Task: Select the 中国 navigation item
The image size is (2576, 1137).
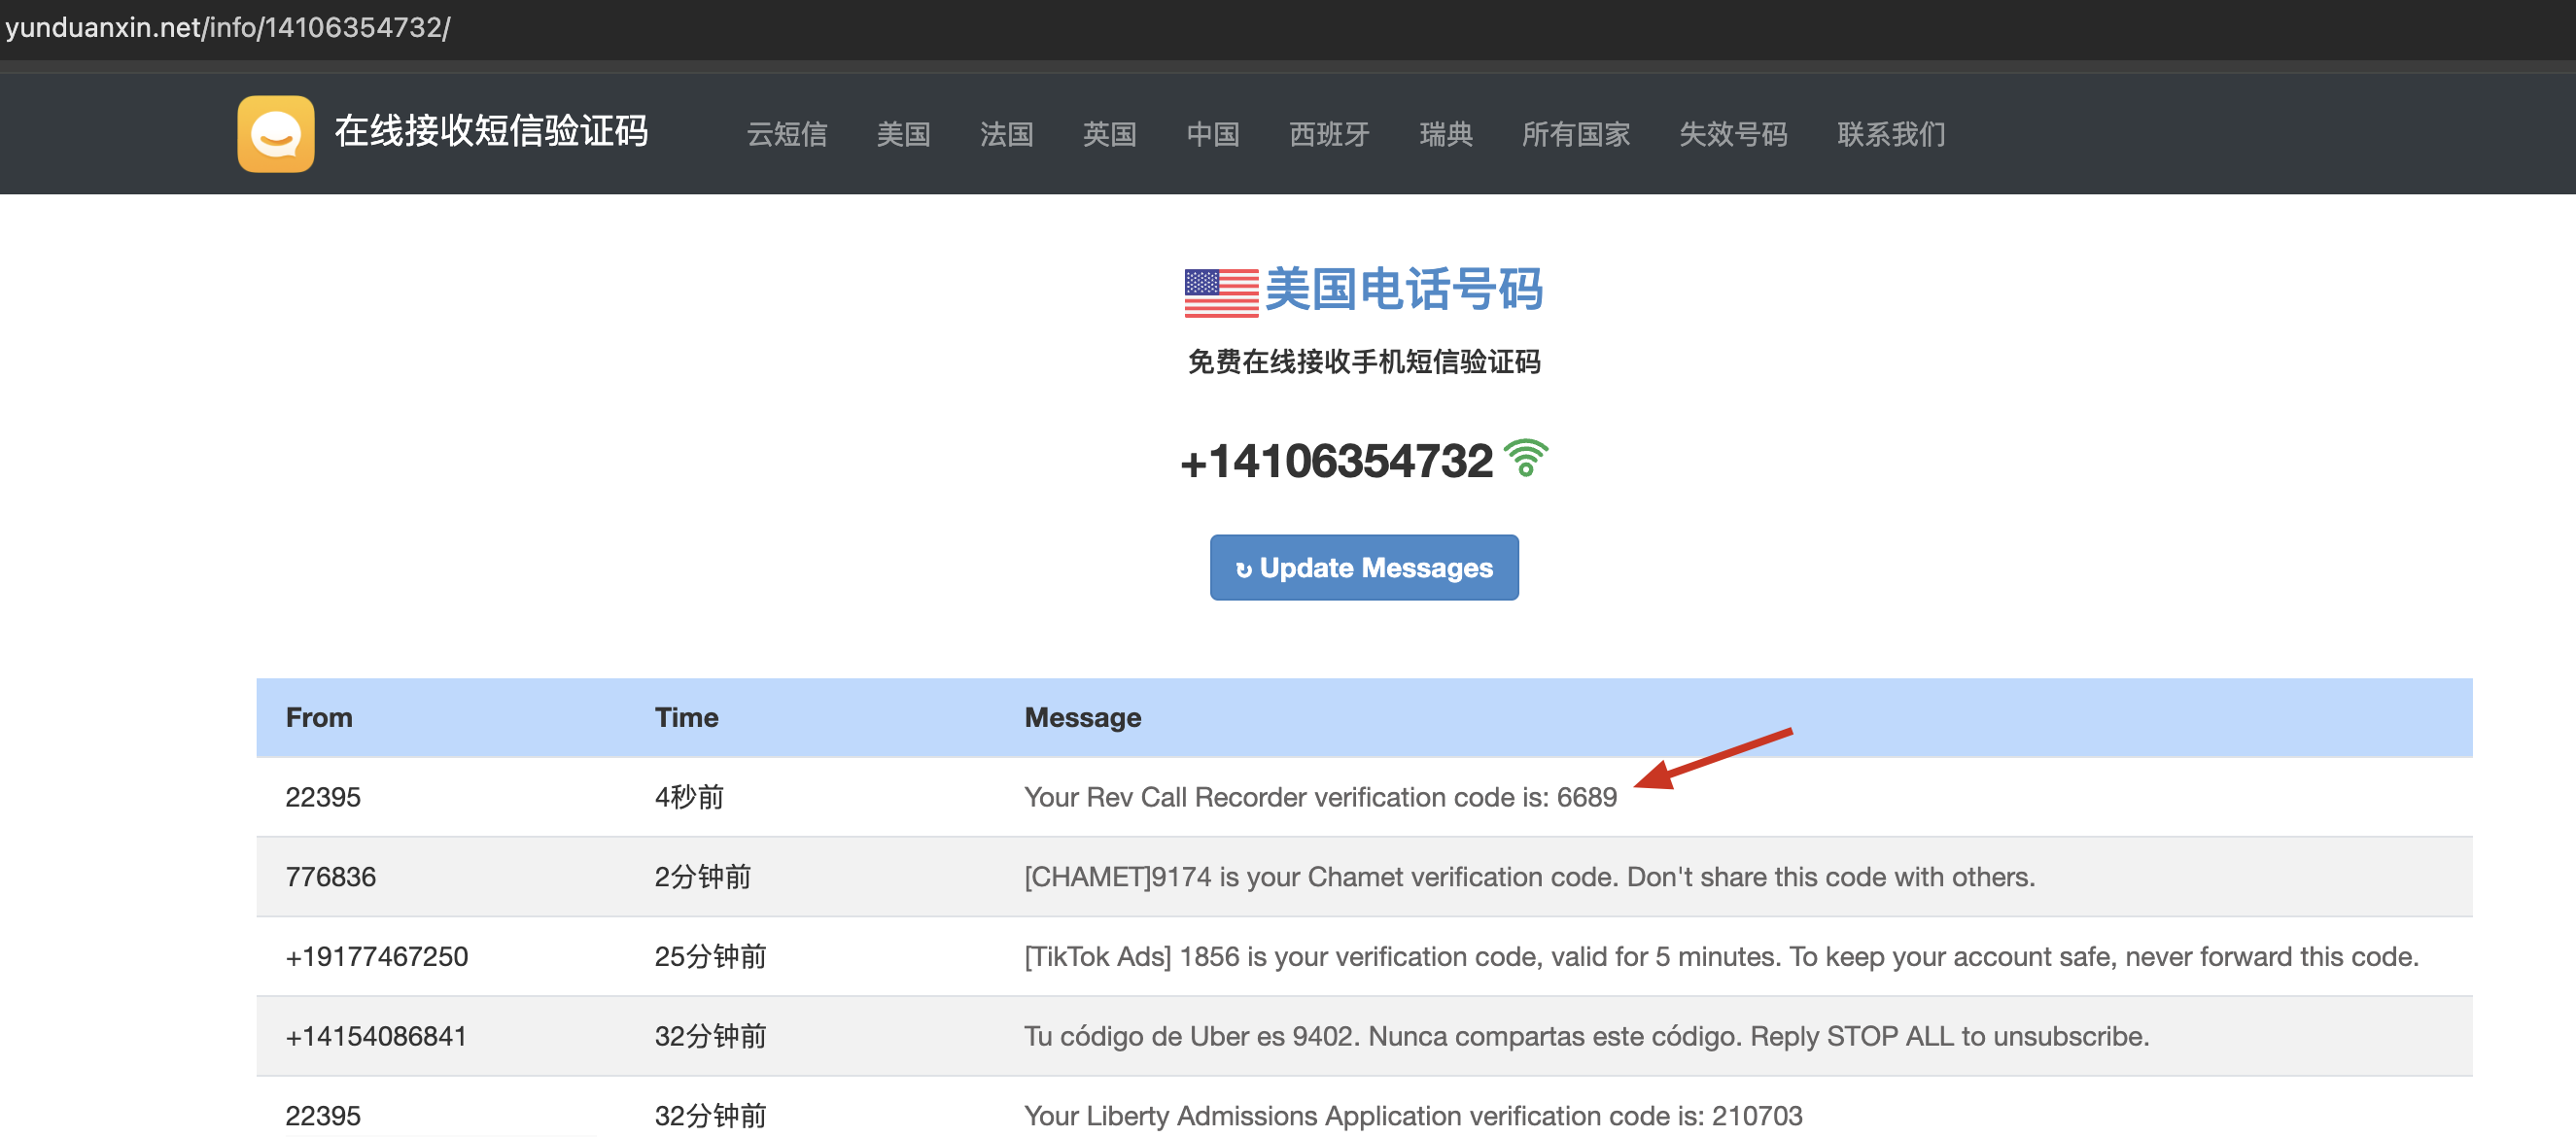Action: [1212, 134]
